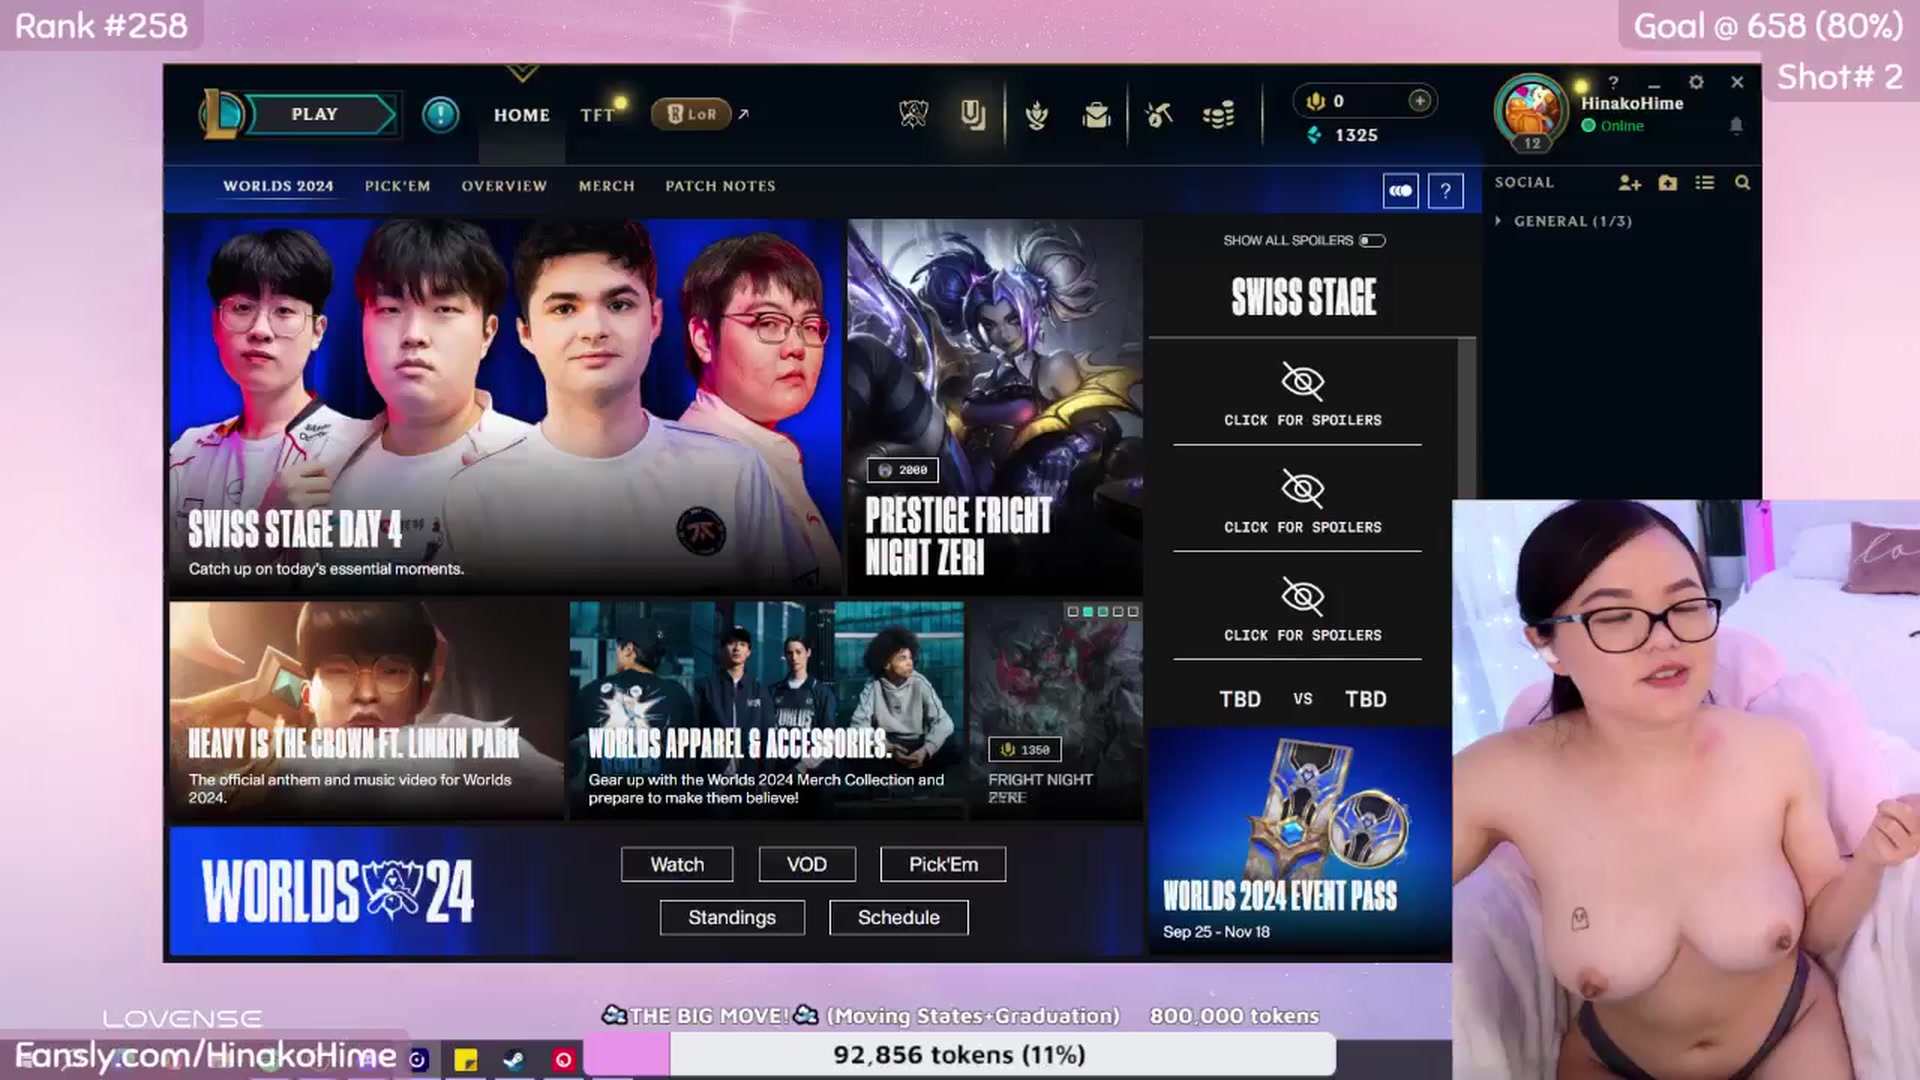Open the Online status dropdown
1920x1080 pixels.
(1612, 126)
